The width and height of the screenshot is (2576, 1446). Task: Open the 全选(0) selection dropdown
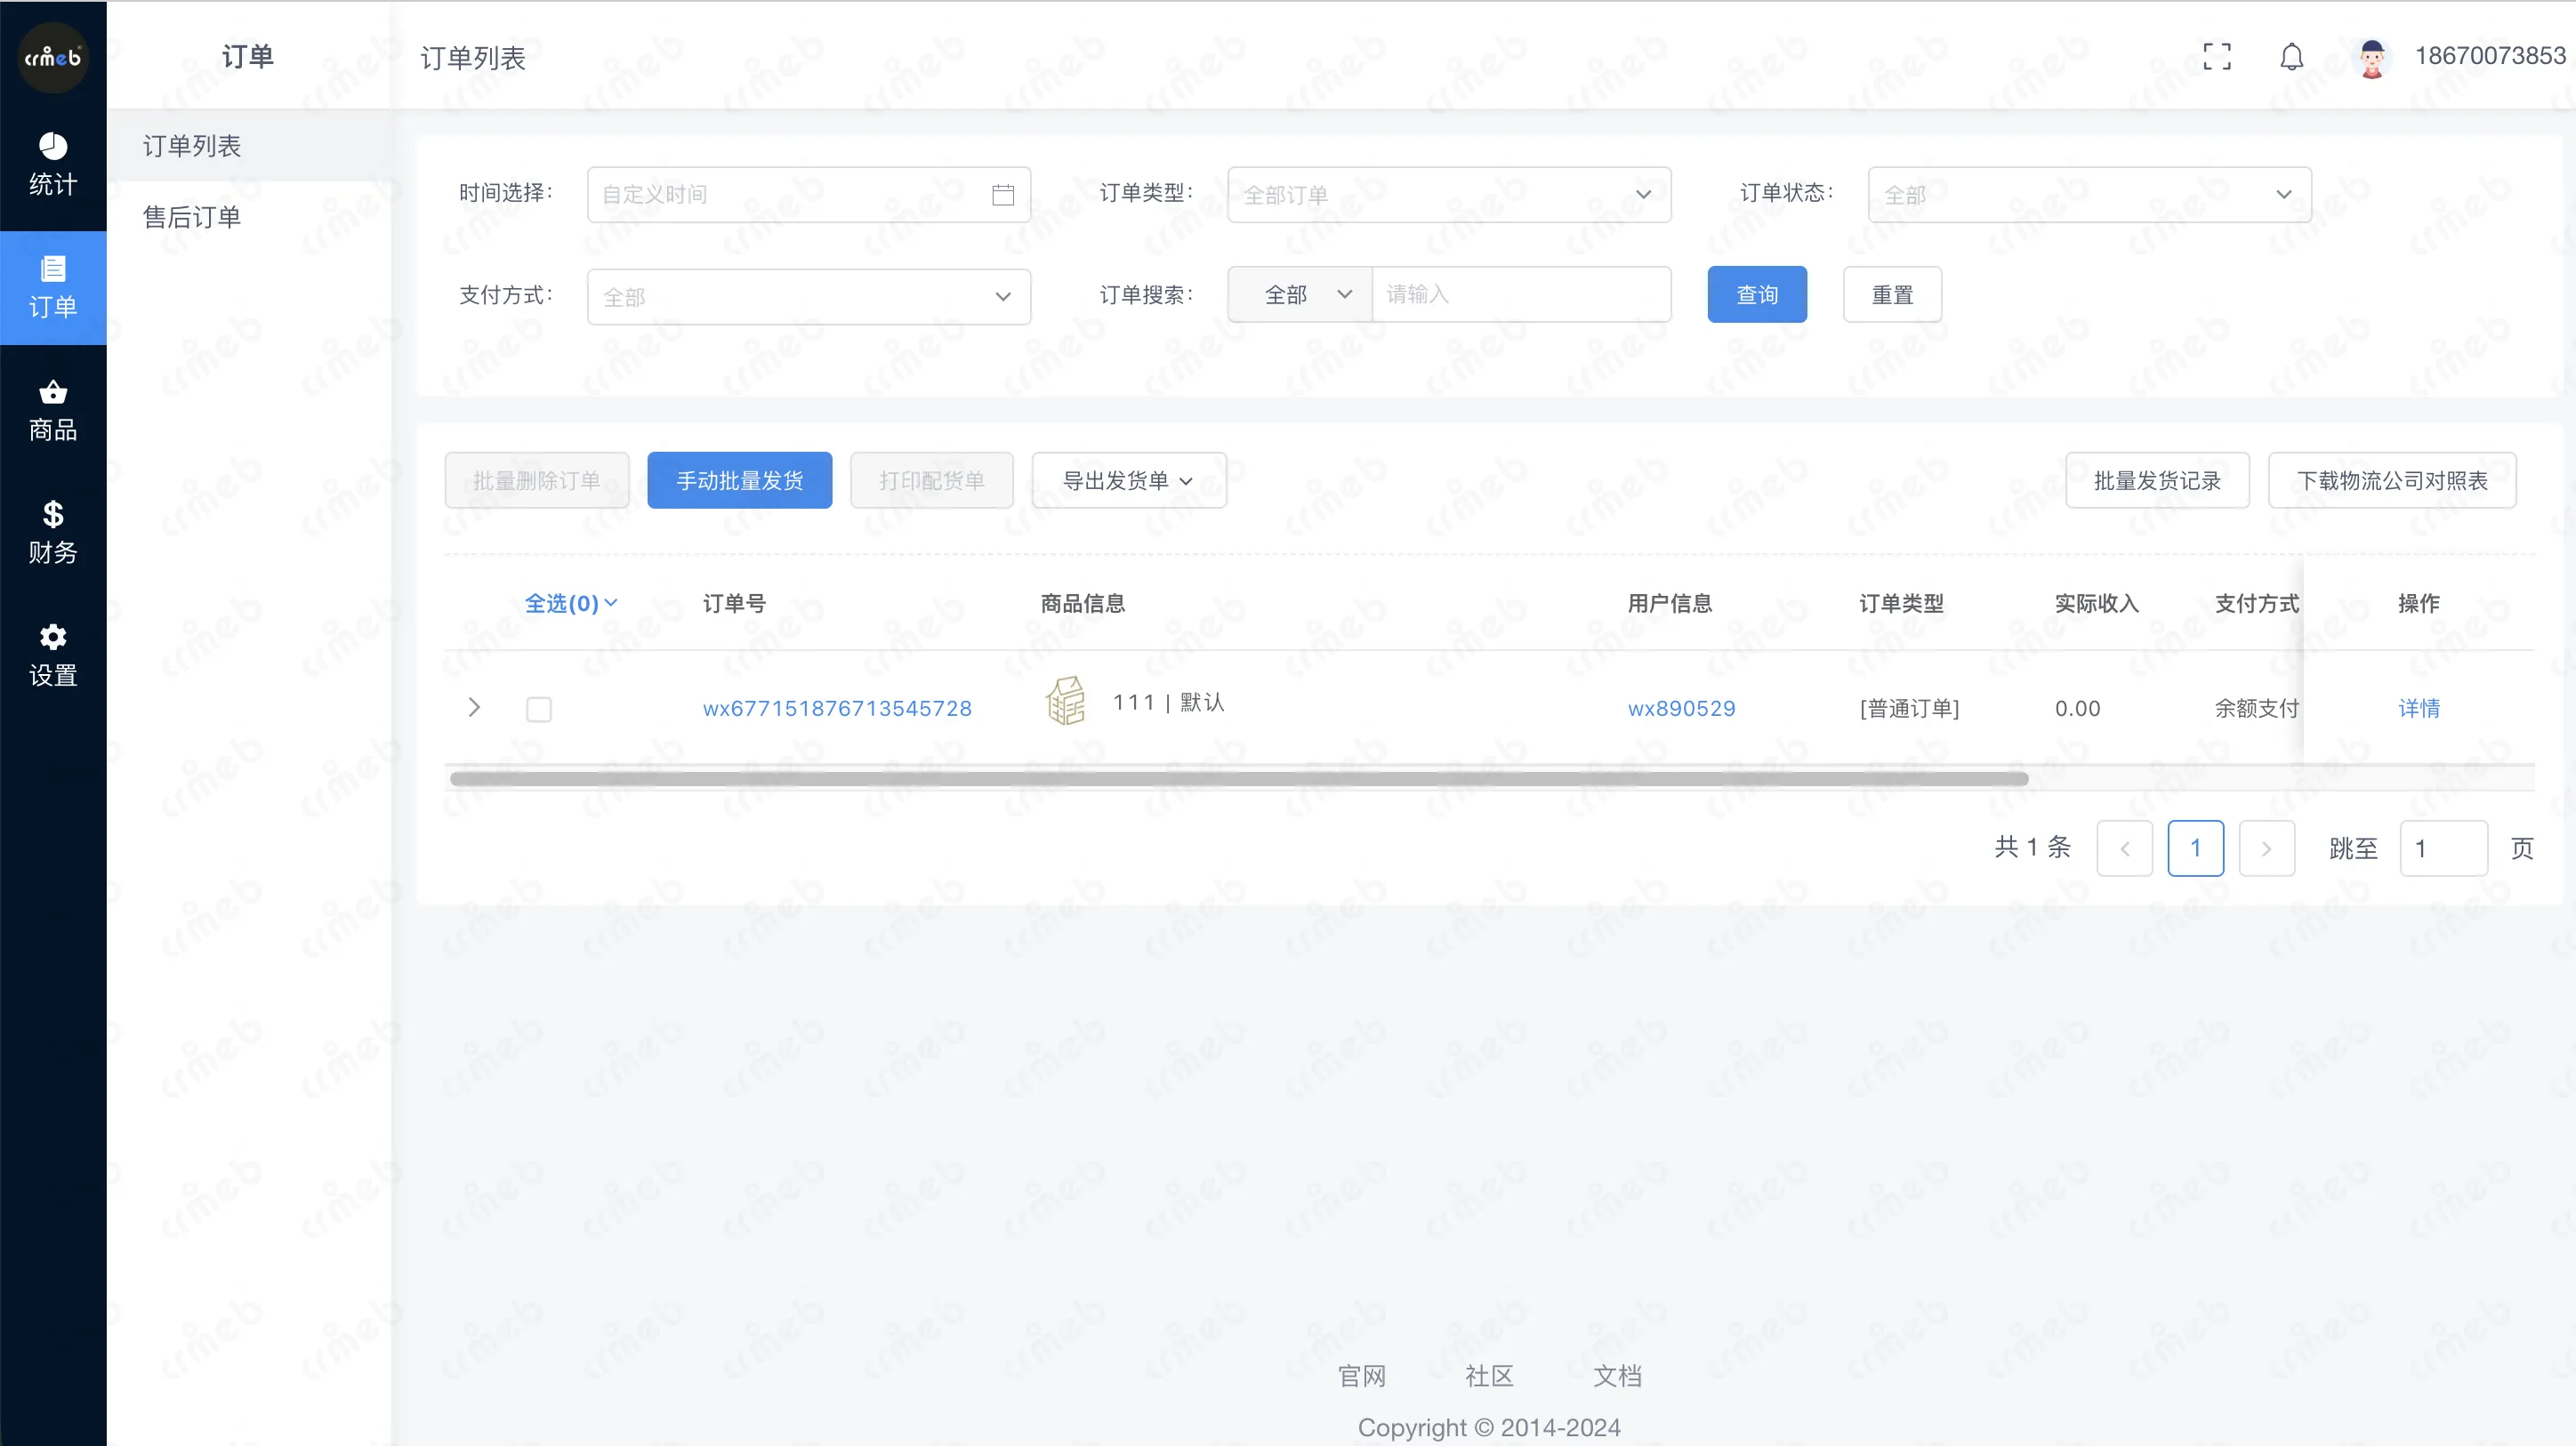(x=571, y=604)
